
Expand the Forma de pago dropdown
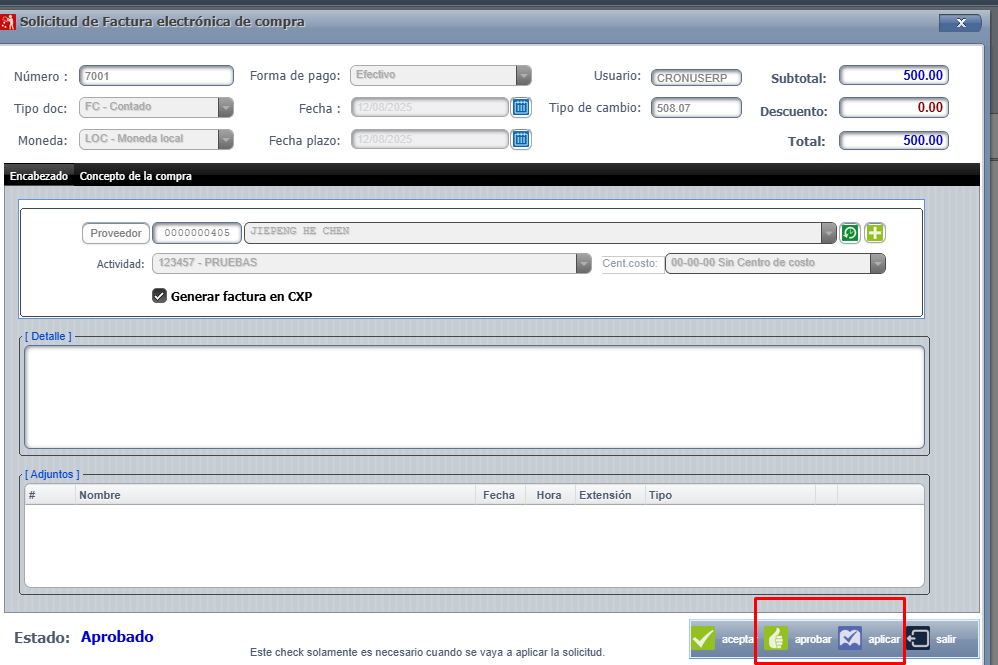(x=523, y=76)
